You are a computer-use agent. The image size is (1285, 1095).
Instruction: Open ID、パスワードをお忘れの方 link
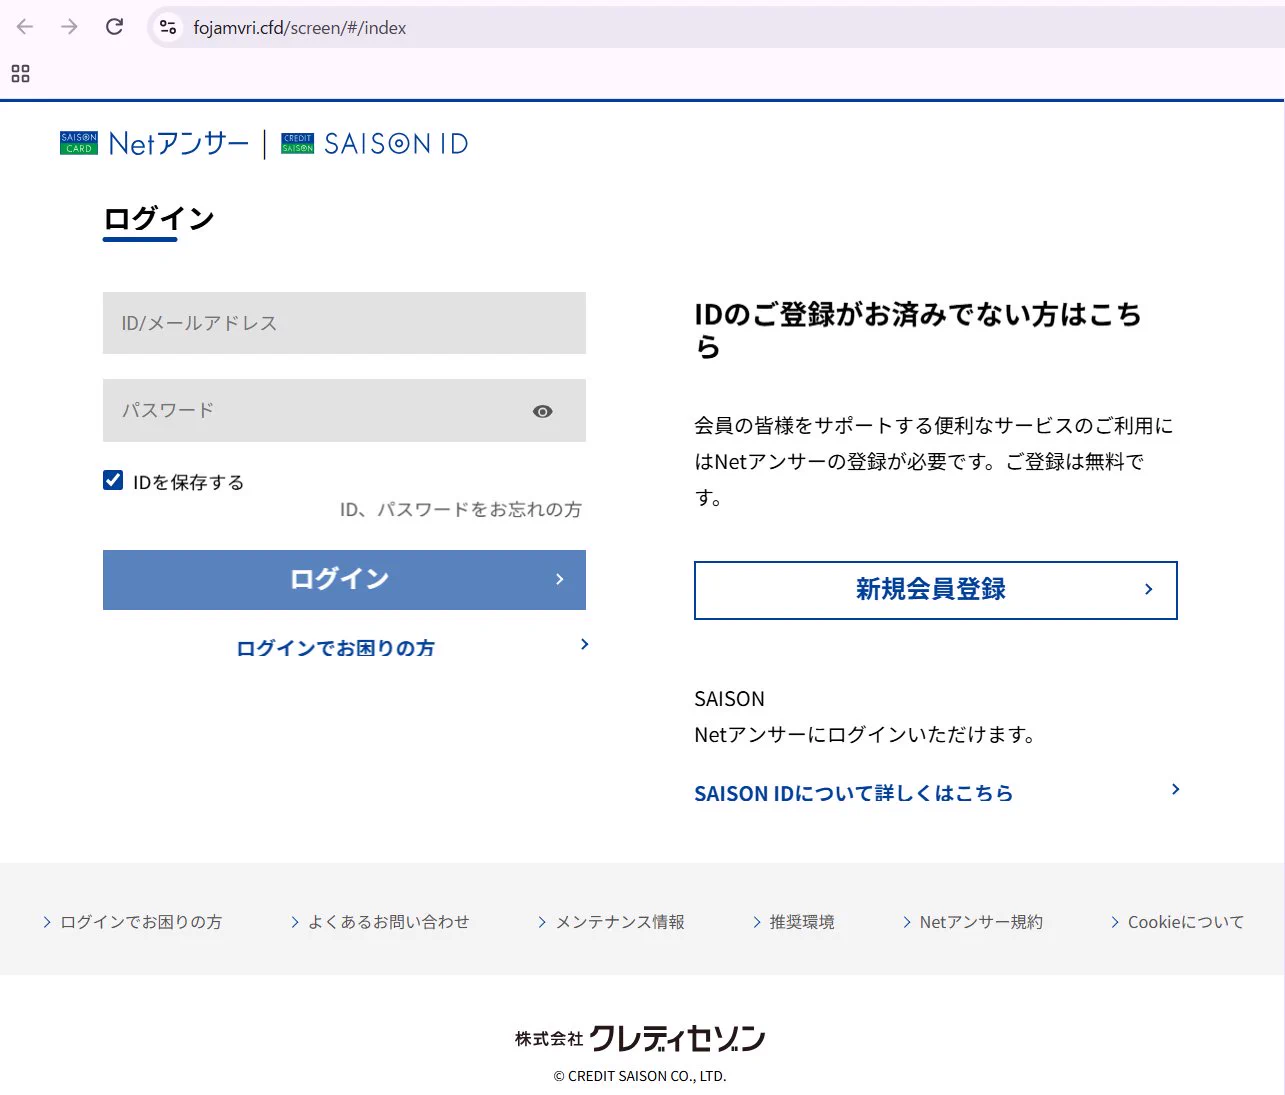[x=461, y=510]
